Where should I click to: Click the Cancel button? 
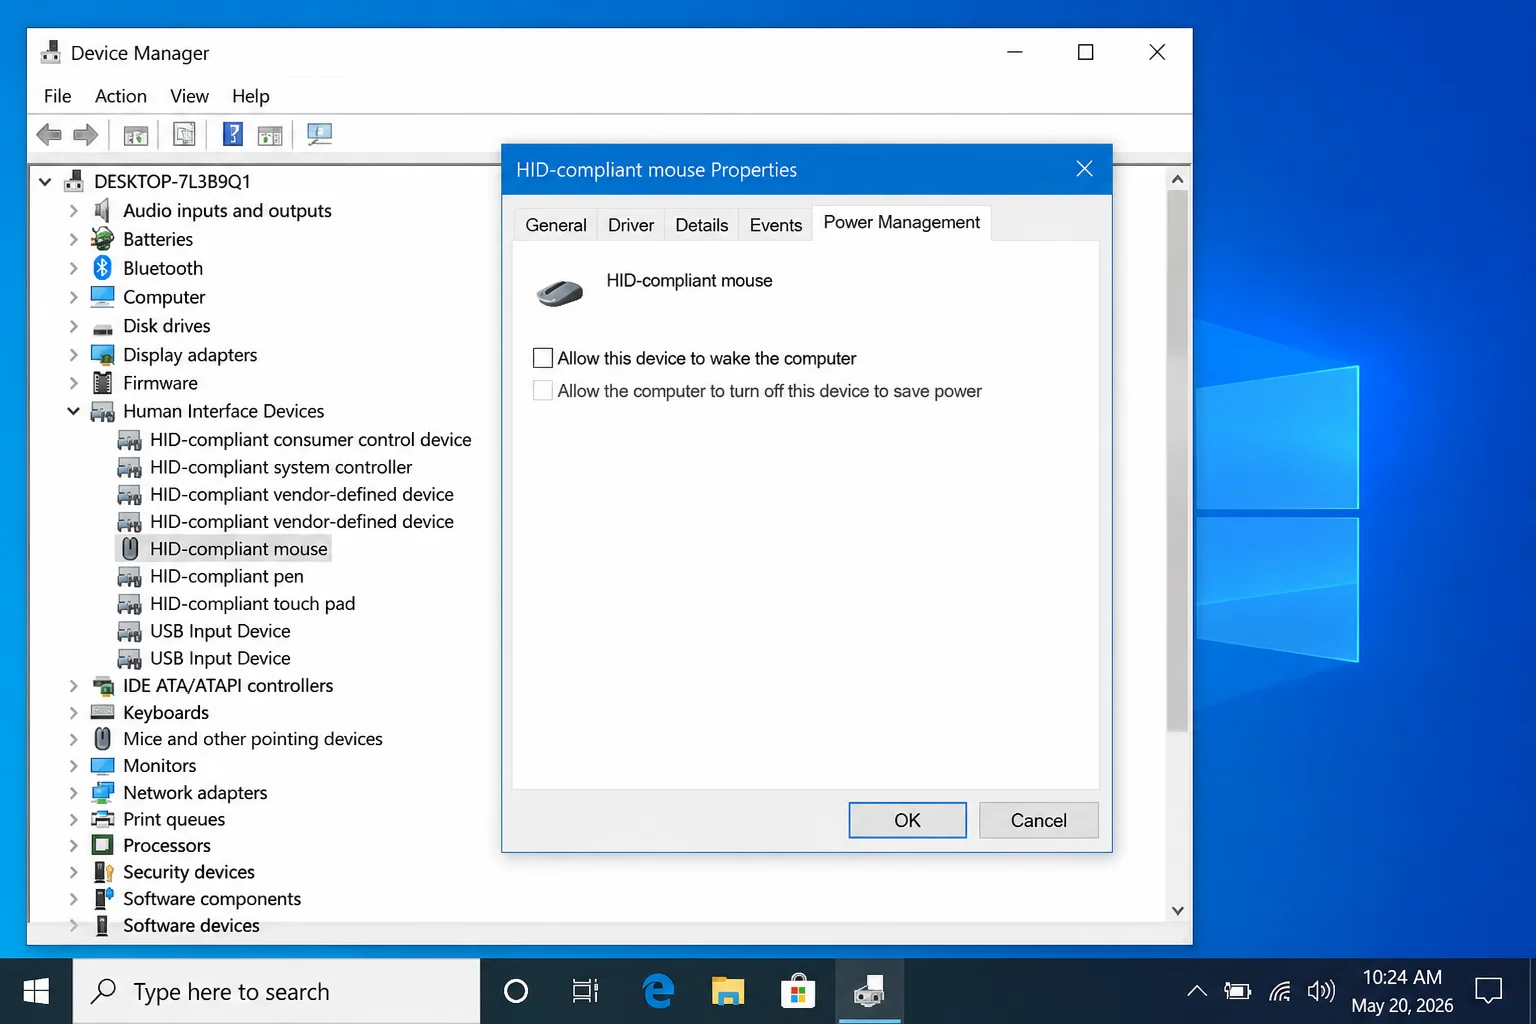(1038, 820)
